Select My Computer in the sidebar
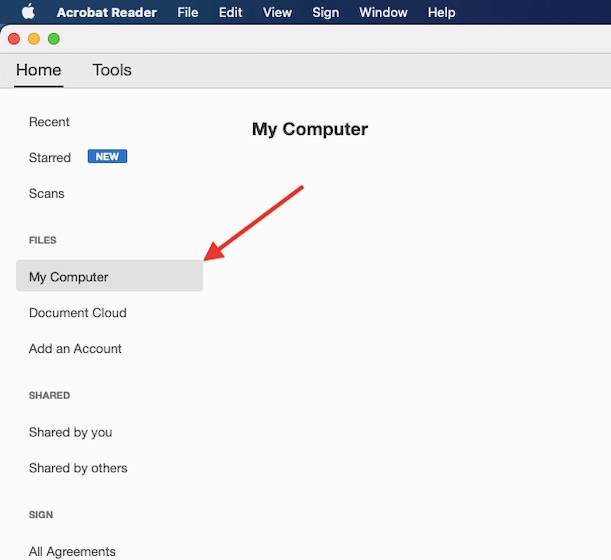 coord(109,276)
